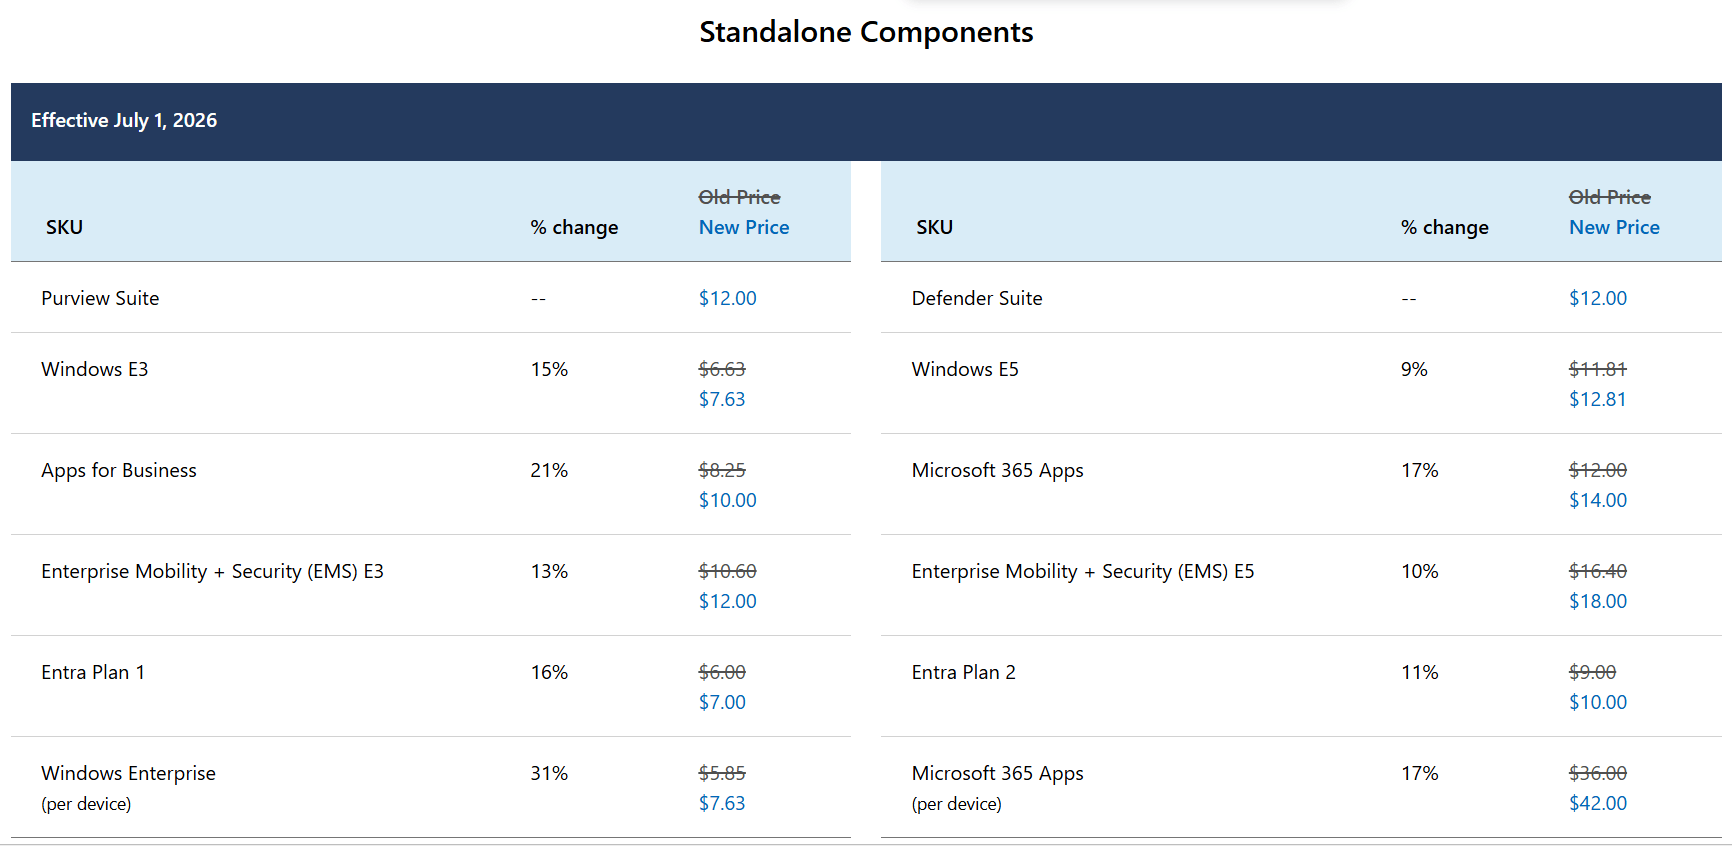Screen dimensions: 1732x846
Task: Click the Entra Plan 2 SKU
Action: click(x=964, y=672)
